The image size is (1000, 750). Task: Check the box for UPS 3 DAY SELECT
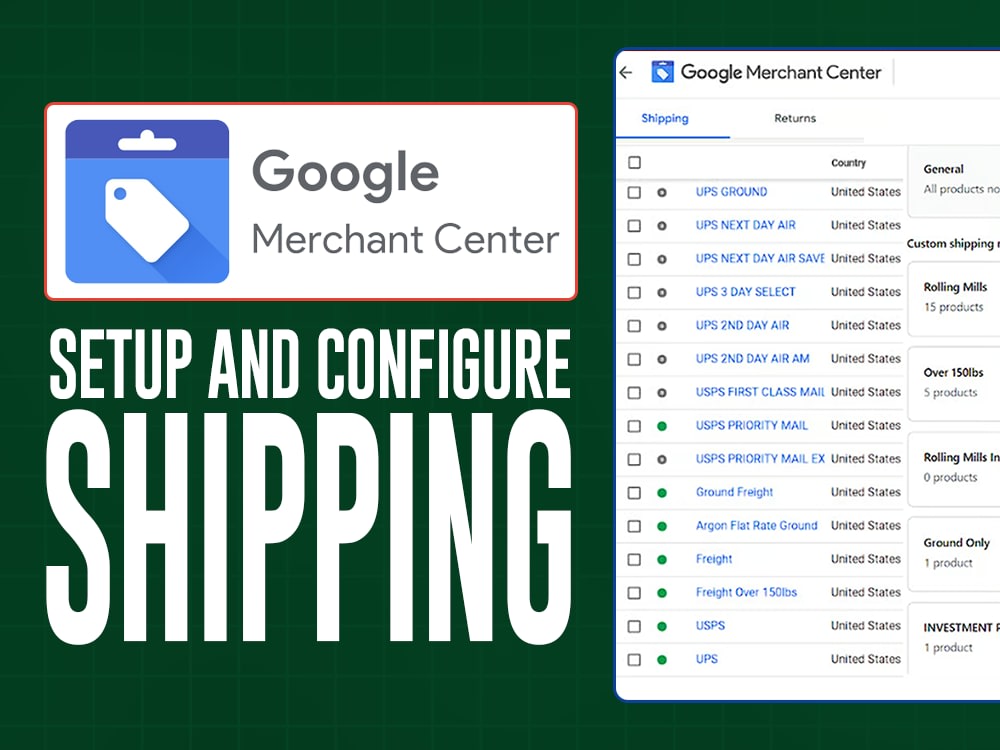click(635, 292)
